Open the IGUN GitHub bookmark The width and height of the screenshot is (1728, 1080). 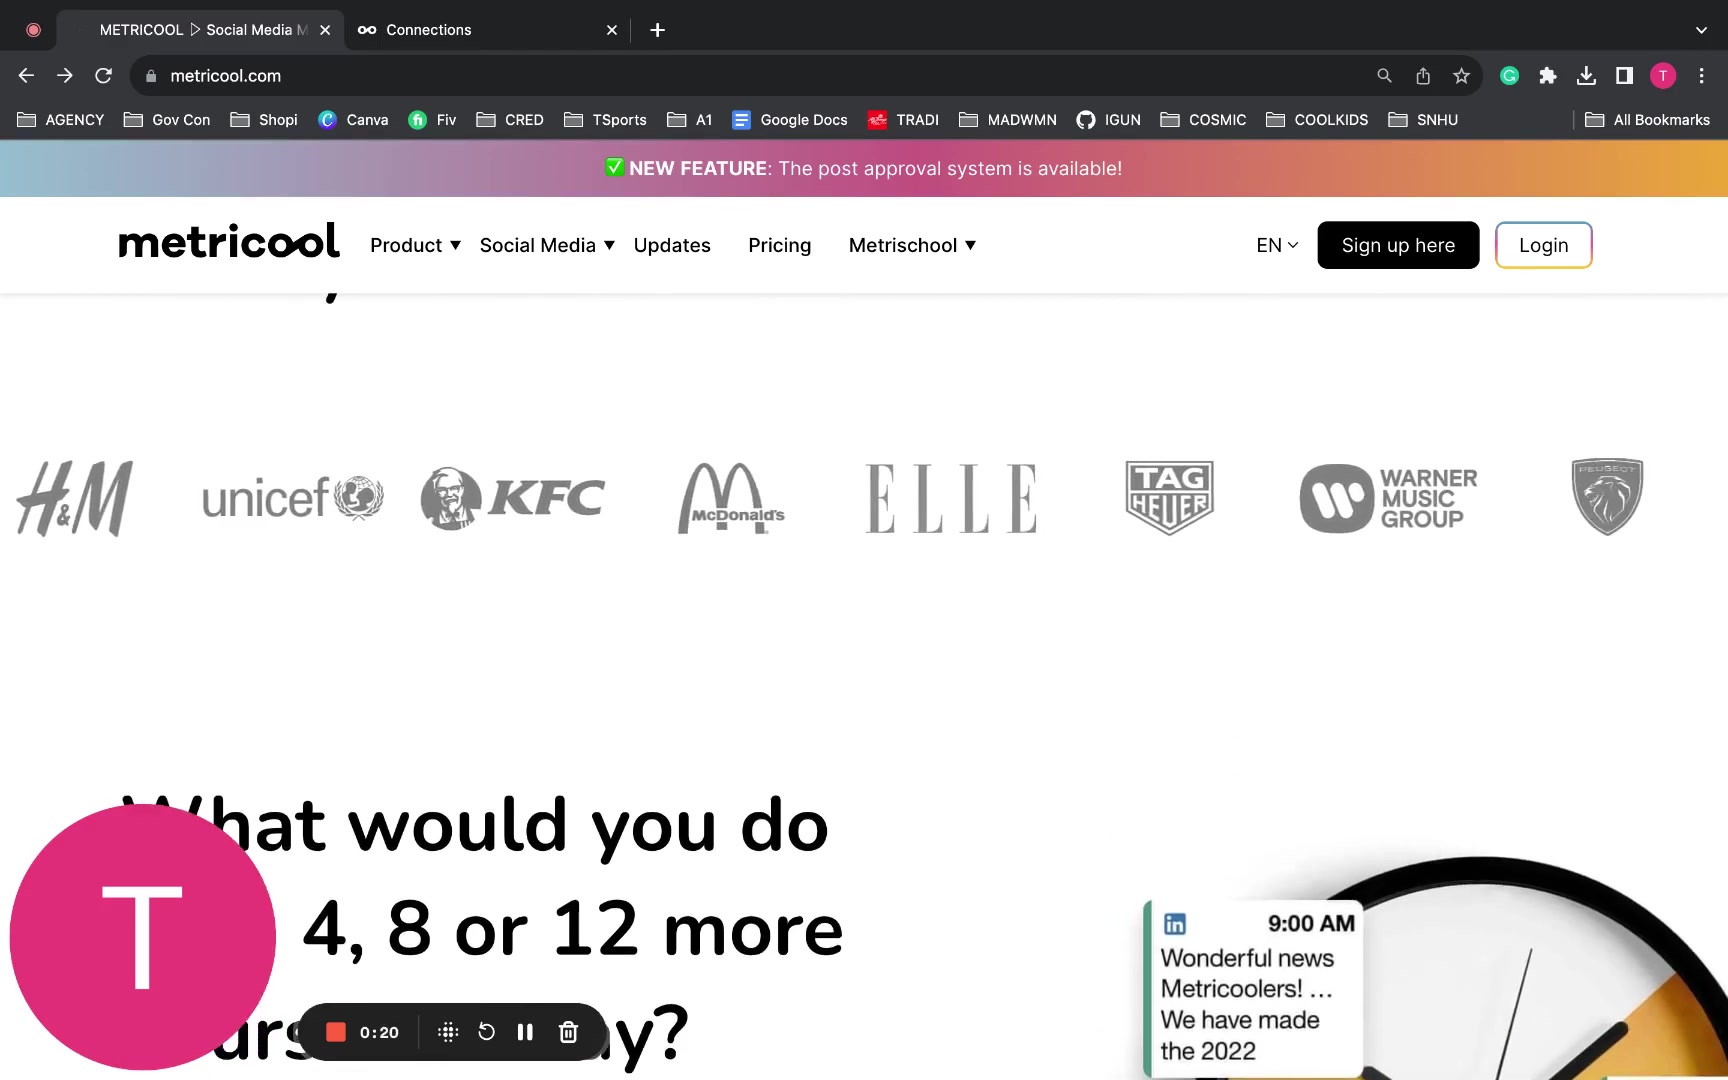1108,120
